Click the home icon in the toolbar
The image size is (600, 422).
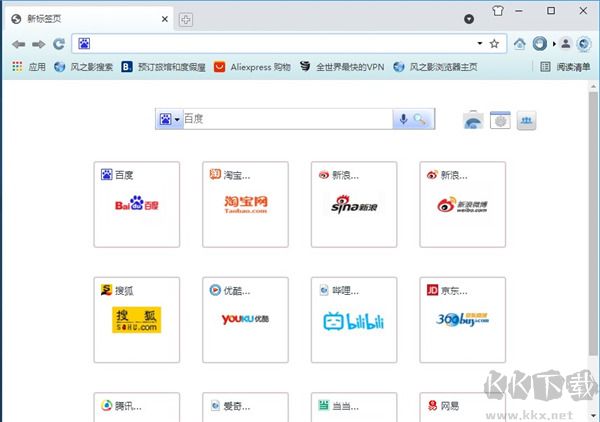tap(519, 44)
